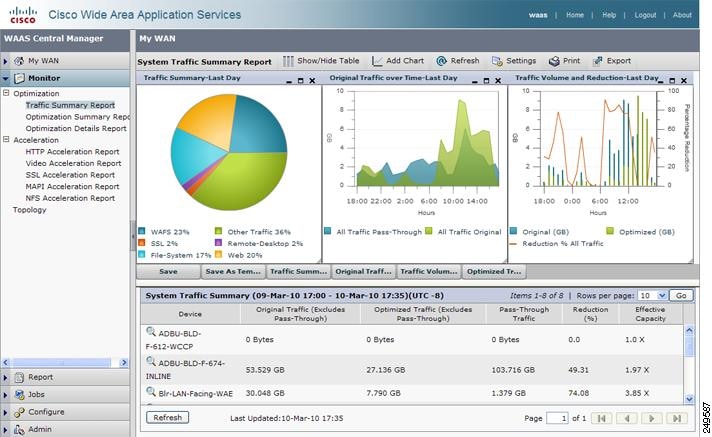Click the Traffic Summ... chart button
The width and height of the screenshot is (712, 437).
click(298, 272)
